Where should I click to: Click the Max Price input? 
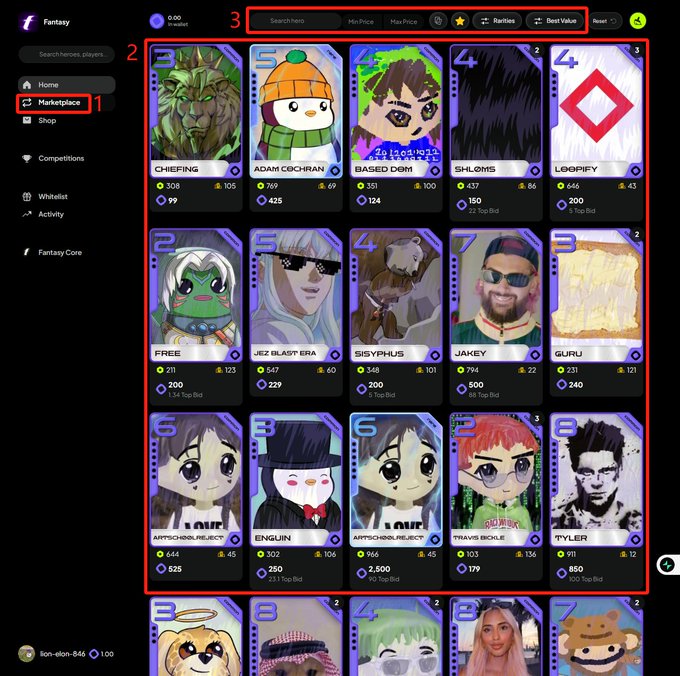403,21
